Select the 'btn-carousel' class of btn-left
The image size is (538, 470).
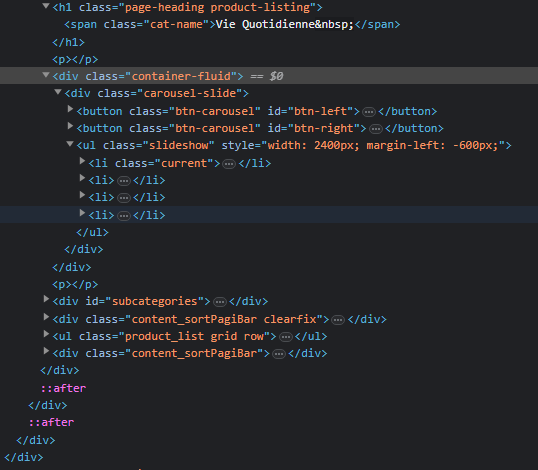click(x=214, y=111)
